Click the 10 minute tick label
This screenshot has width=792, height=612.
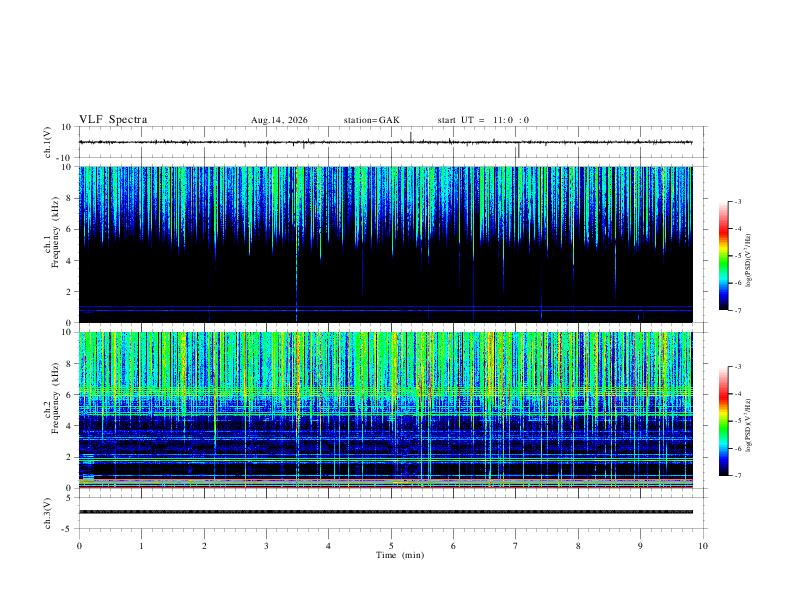[x=703, y=546]
